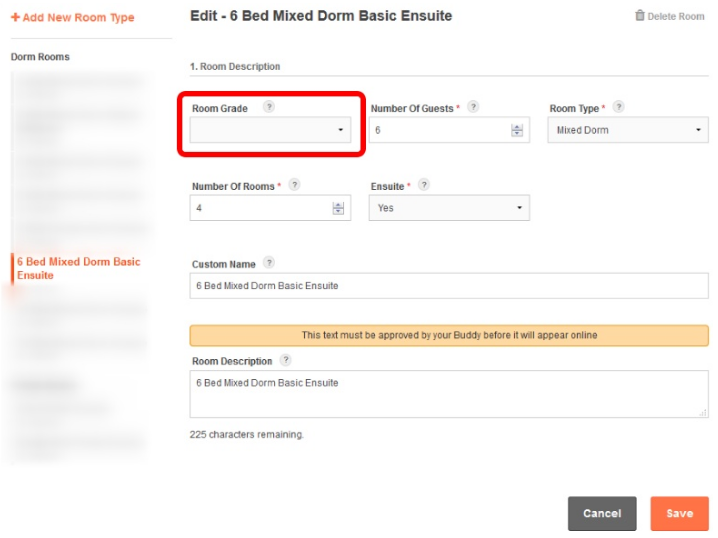718x538 pixels.
Task: Click the Dorm Rooms sidebar heading
Action: click(40, 57)
